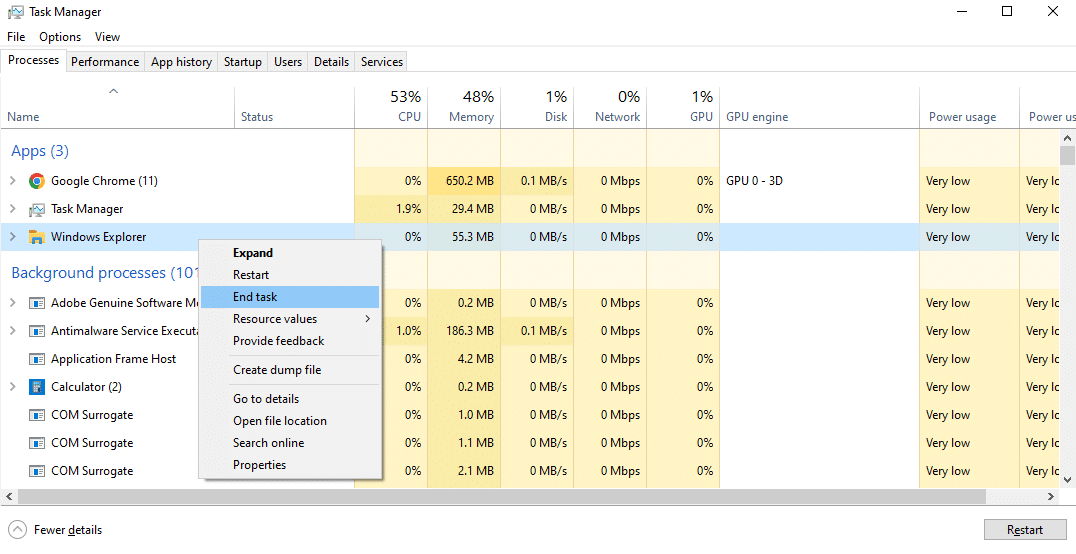1076x554 pixels.
Task: Click the icon of COM Surrogate row with 2.1 MB
Action: 36,471
